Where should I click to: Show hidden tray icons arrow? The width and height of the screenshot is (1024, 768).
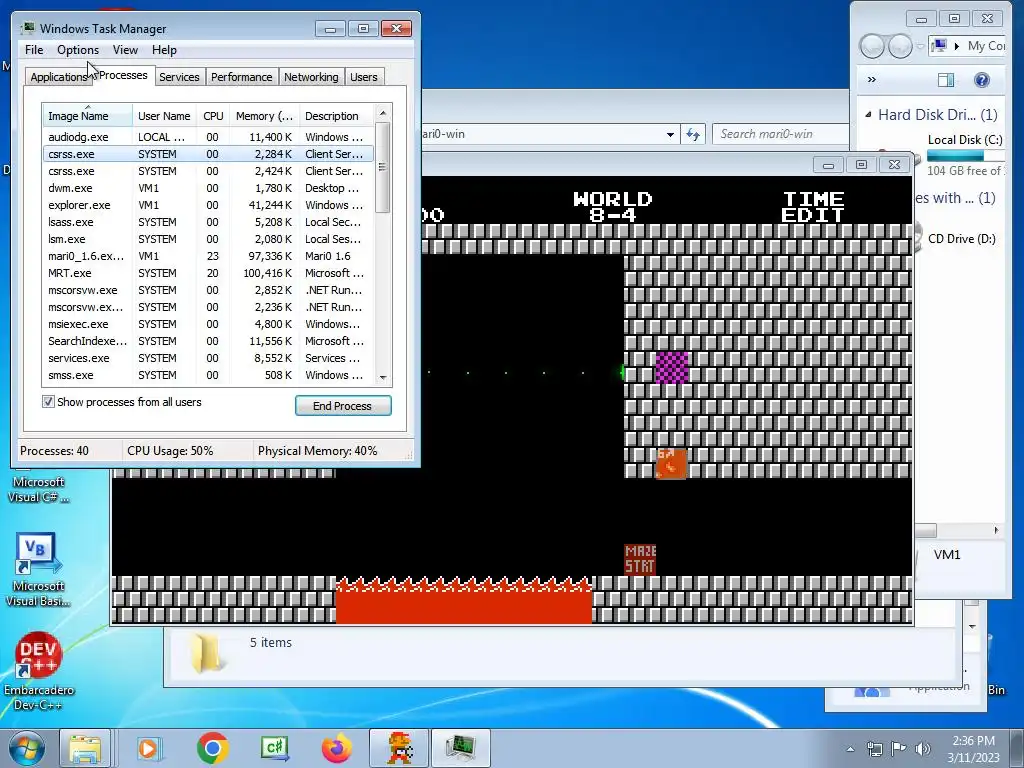click(x=850, y=749)
